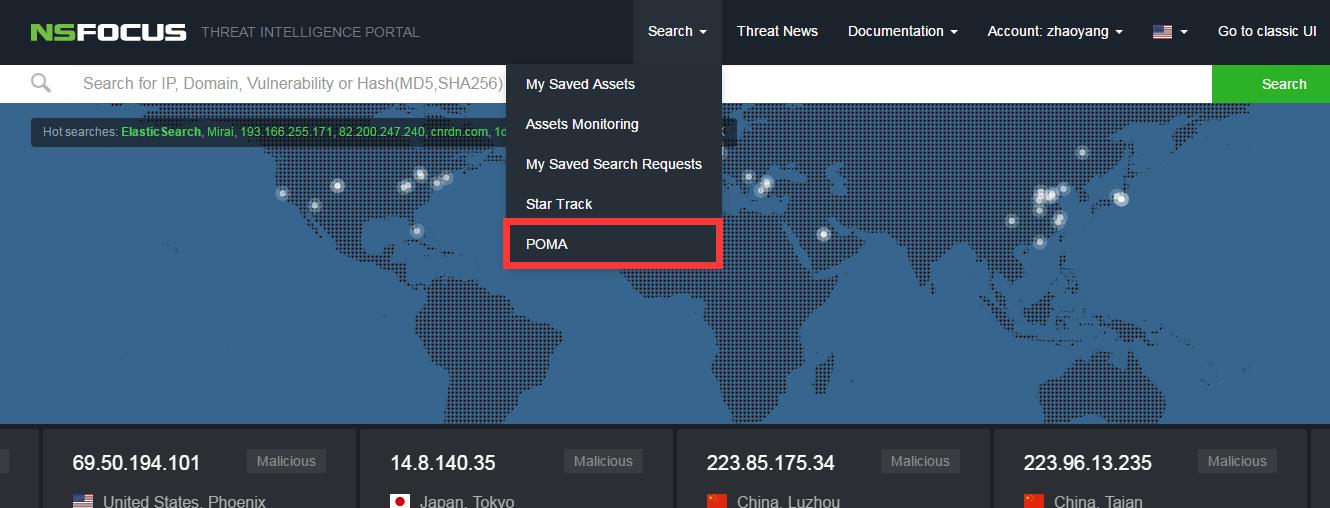Viewport: 1330px width, 508px height.
Task: Click the US flag language icon
Action: click(1162, 32)
